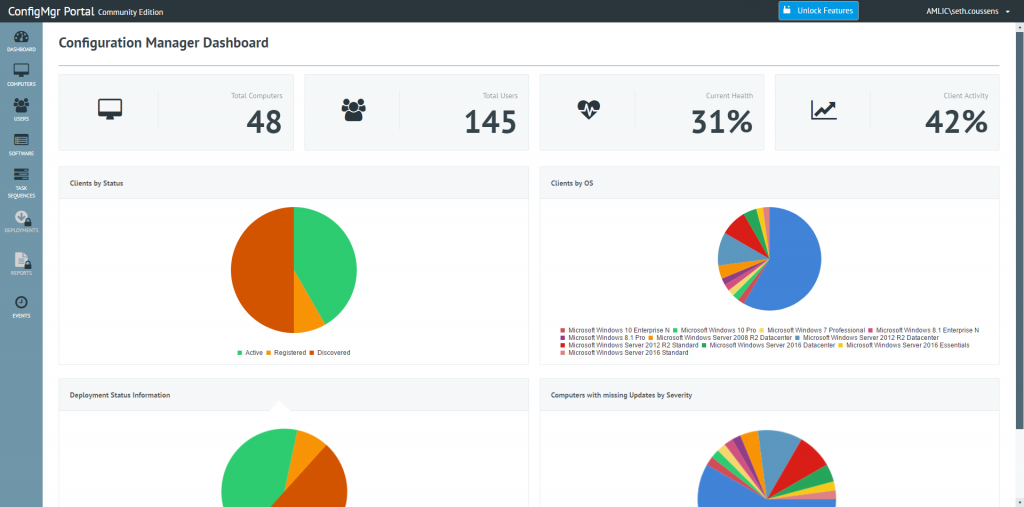1024x507 pixels.
Task: Click the group icon in Total Users card
Action: pos(353,109)
